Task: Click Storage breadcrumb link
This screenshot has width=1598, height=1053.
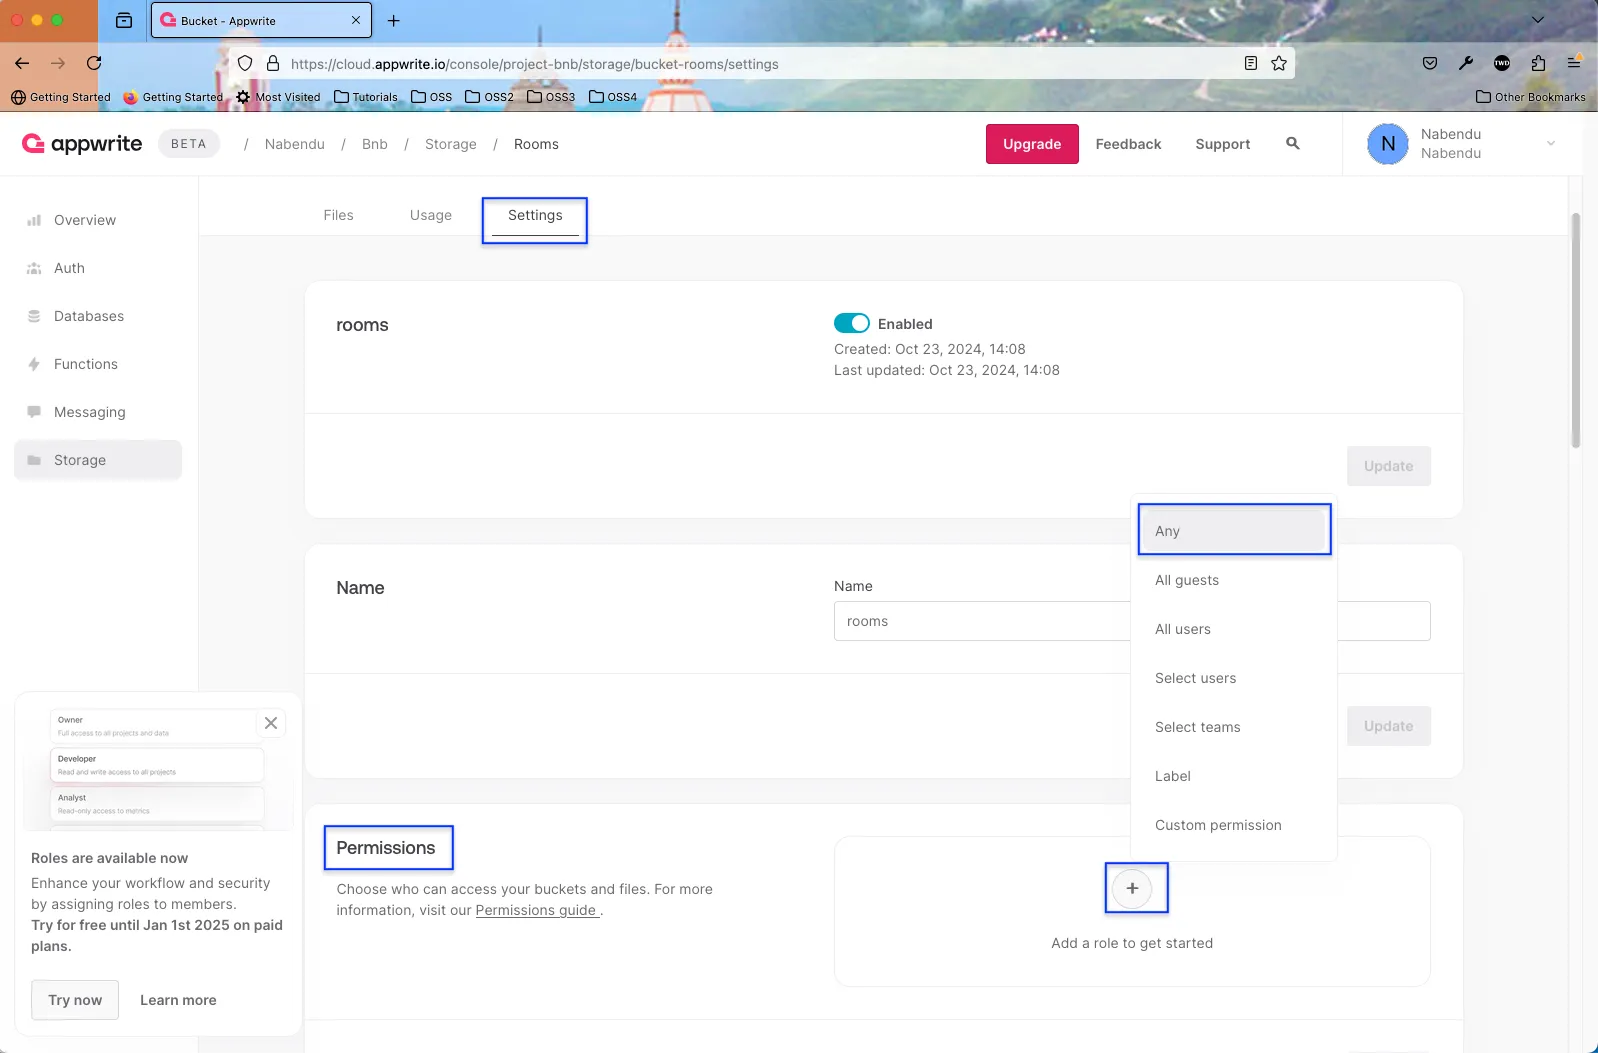Action: [x=451, y=144]
